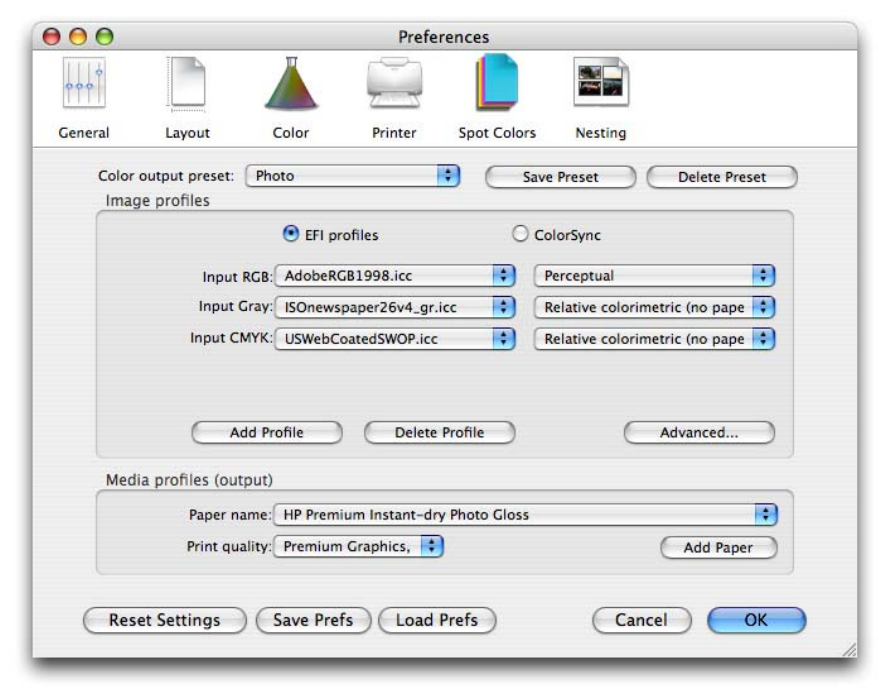Expand the Color output preset dropdown
885x688 pixels.
point(351,176)
